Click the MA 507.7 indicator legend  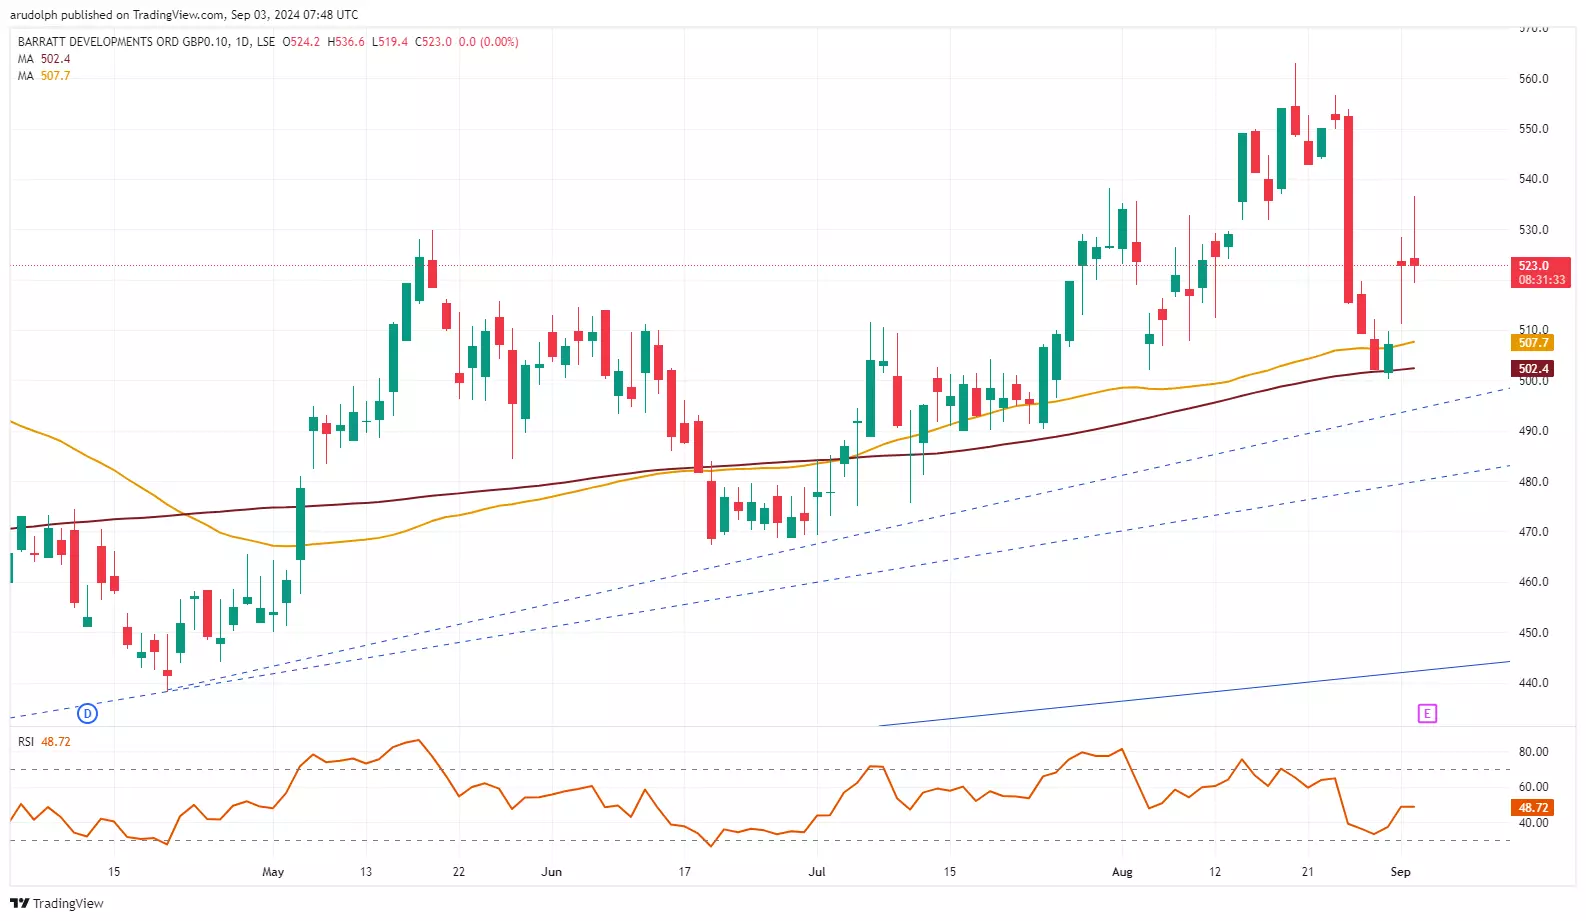[44, 76]
